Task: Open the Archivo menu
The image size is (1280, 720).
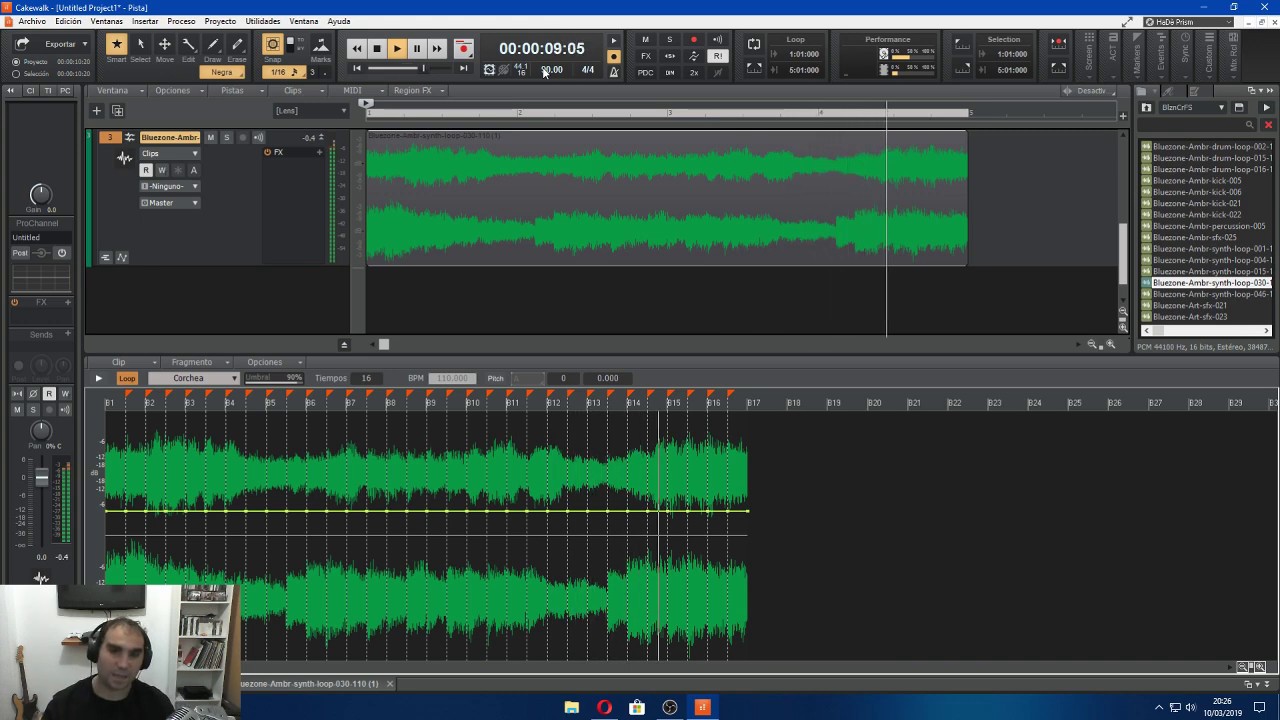Action: coord(32,21)
